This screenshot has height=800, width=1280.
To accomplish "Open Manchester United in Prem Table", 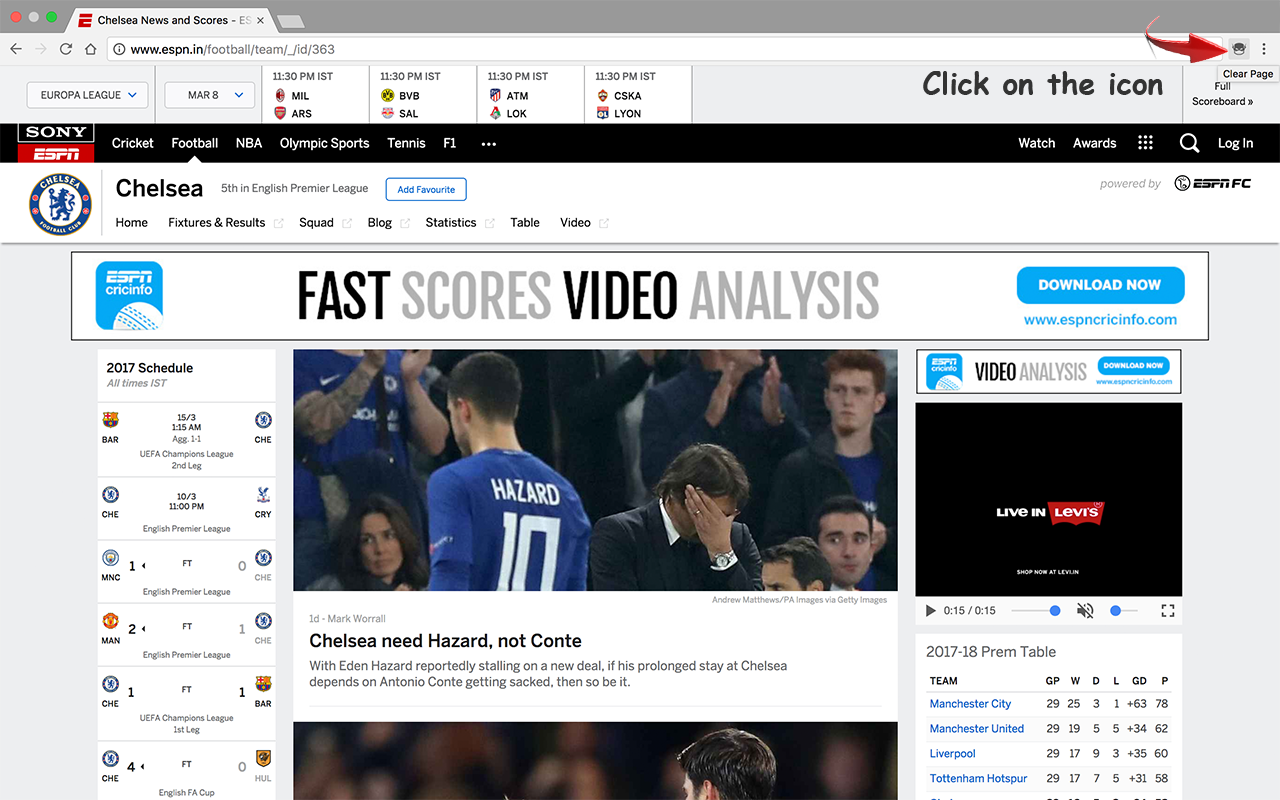I will point(977,729).
